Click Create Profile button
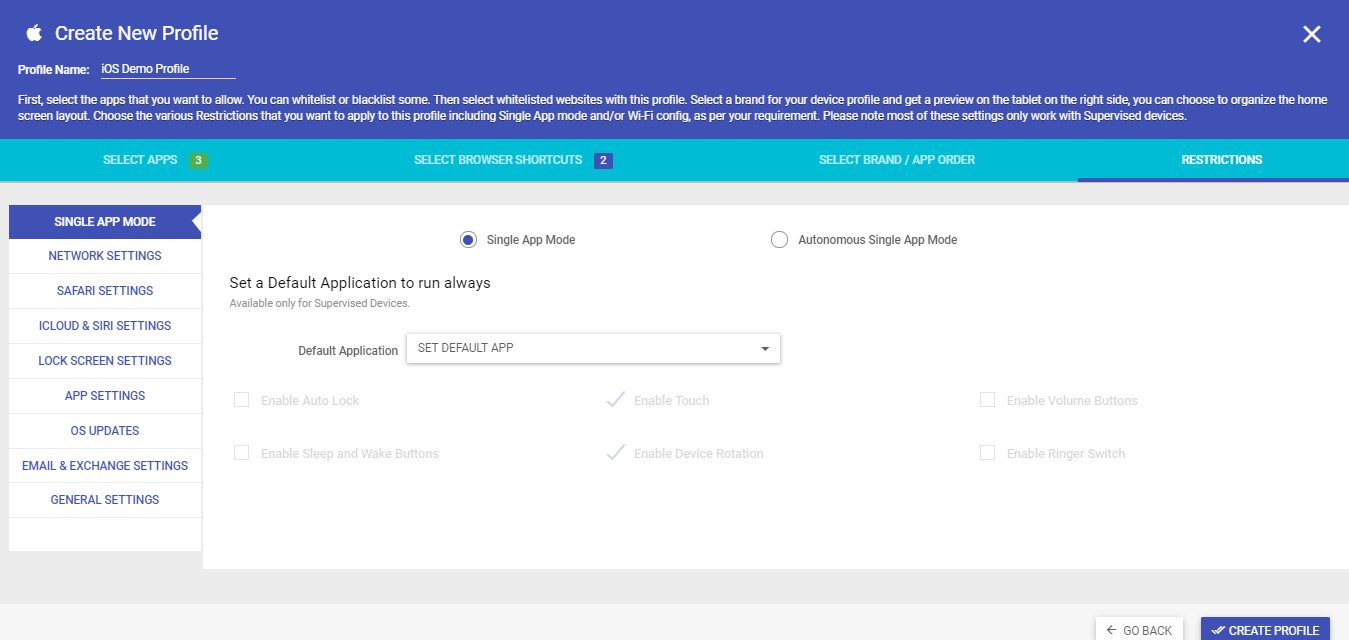1349x640 pixels. click(x=1265, y=630)
